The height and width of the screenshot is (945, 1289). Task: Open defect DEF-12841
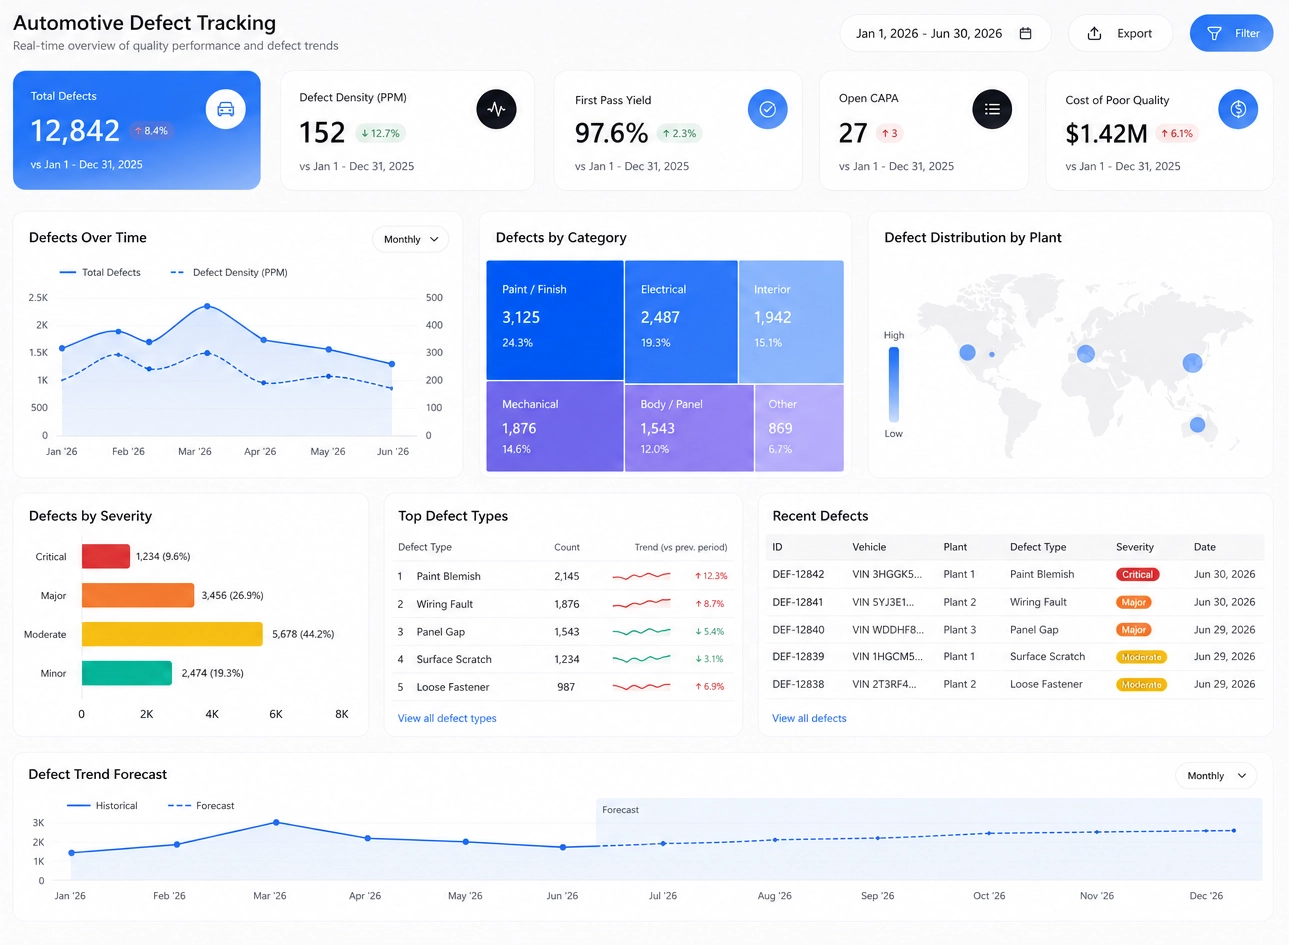point(798,602)
